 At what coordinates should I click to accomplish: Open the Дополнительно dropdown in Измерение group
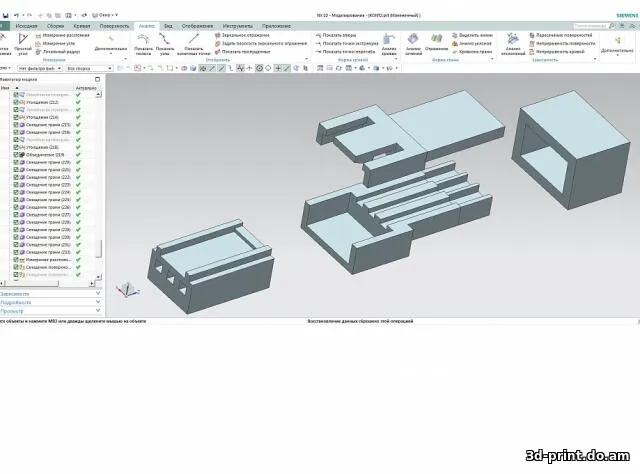tap(111, 44)
